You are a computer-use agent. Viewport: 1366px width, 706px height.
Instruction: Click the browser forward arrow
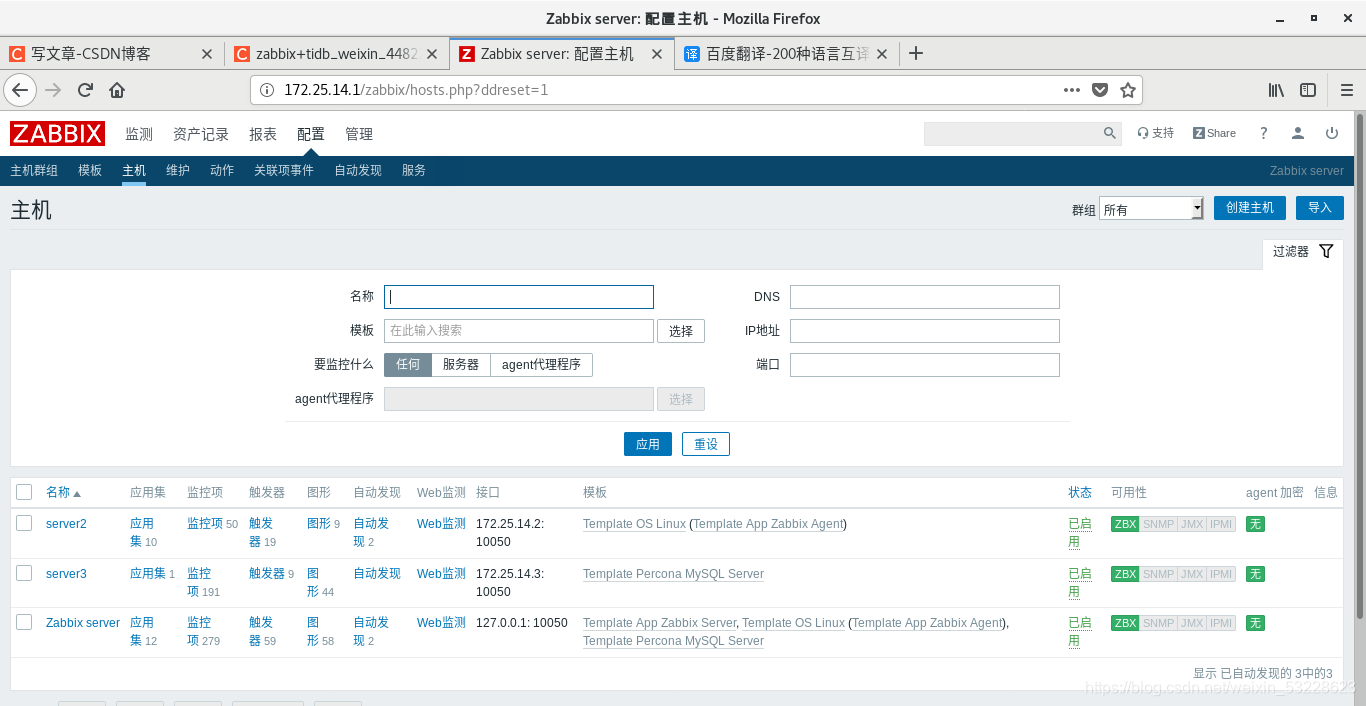coord(53,90)
